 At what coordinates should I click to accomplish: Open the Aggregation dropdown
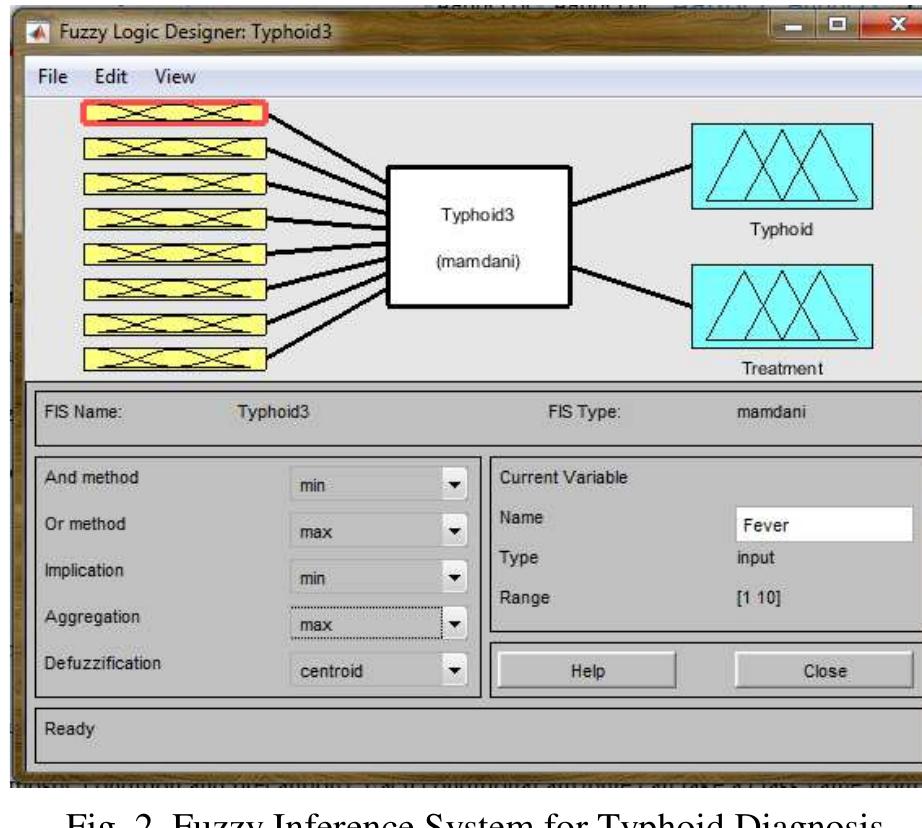[x=379, y=624]
